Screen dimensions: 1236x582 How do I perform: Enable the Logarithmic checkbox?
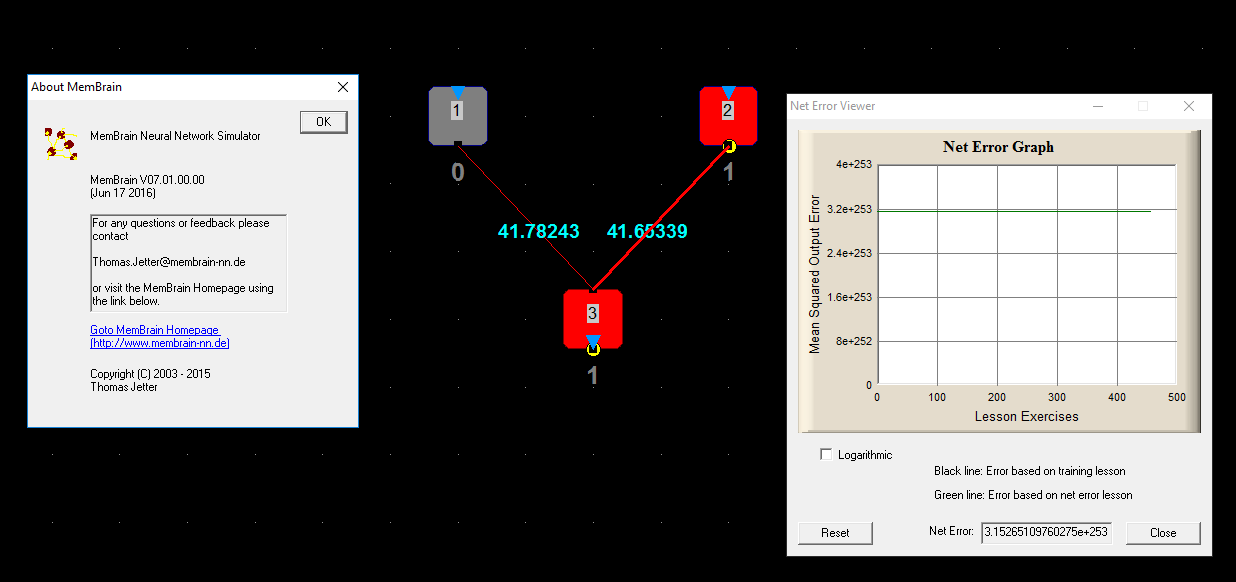826,454
